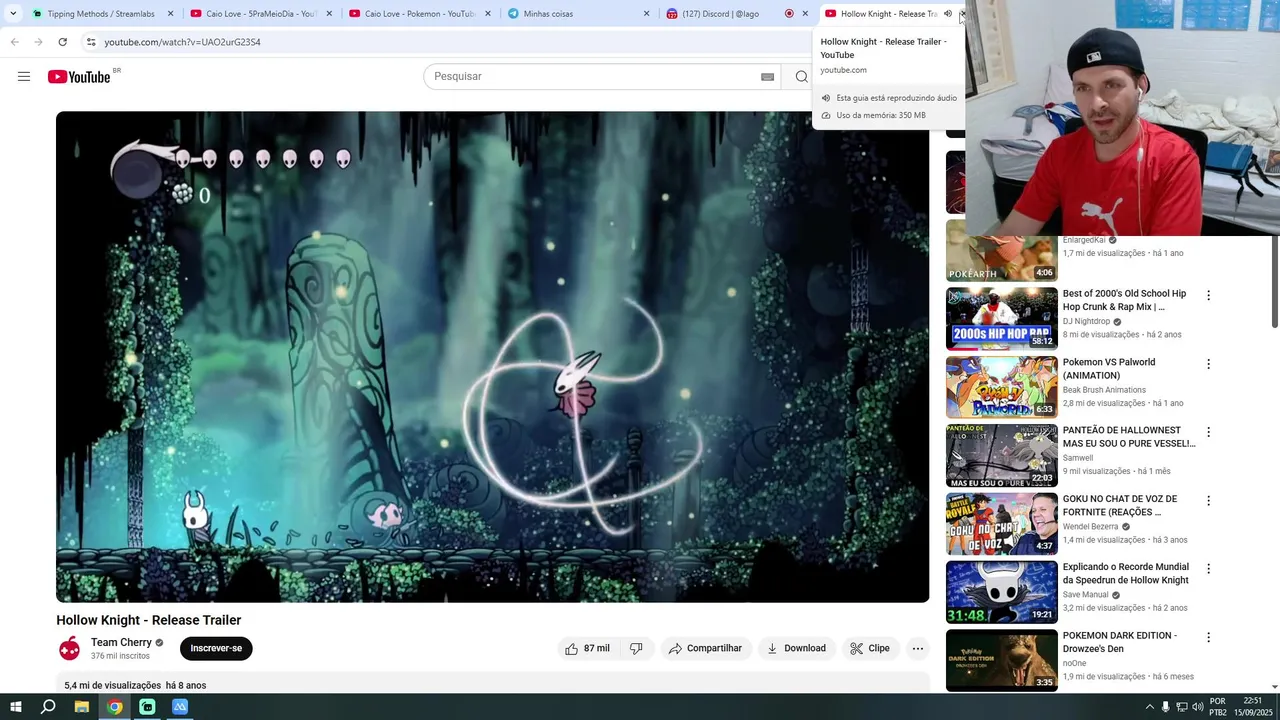Create a clip with Clipe button
The width and height of the screenshot is (1280, 720).
click(x=870, y=648)
